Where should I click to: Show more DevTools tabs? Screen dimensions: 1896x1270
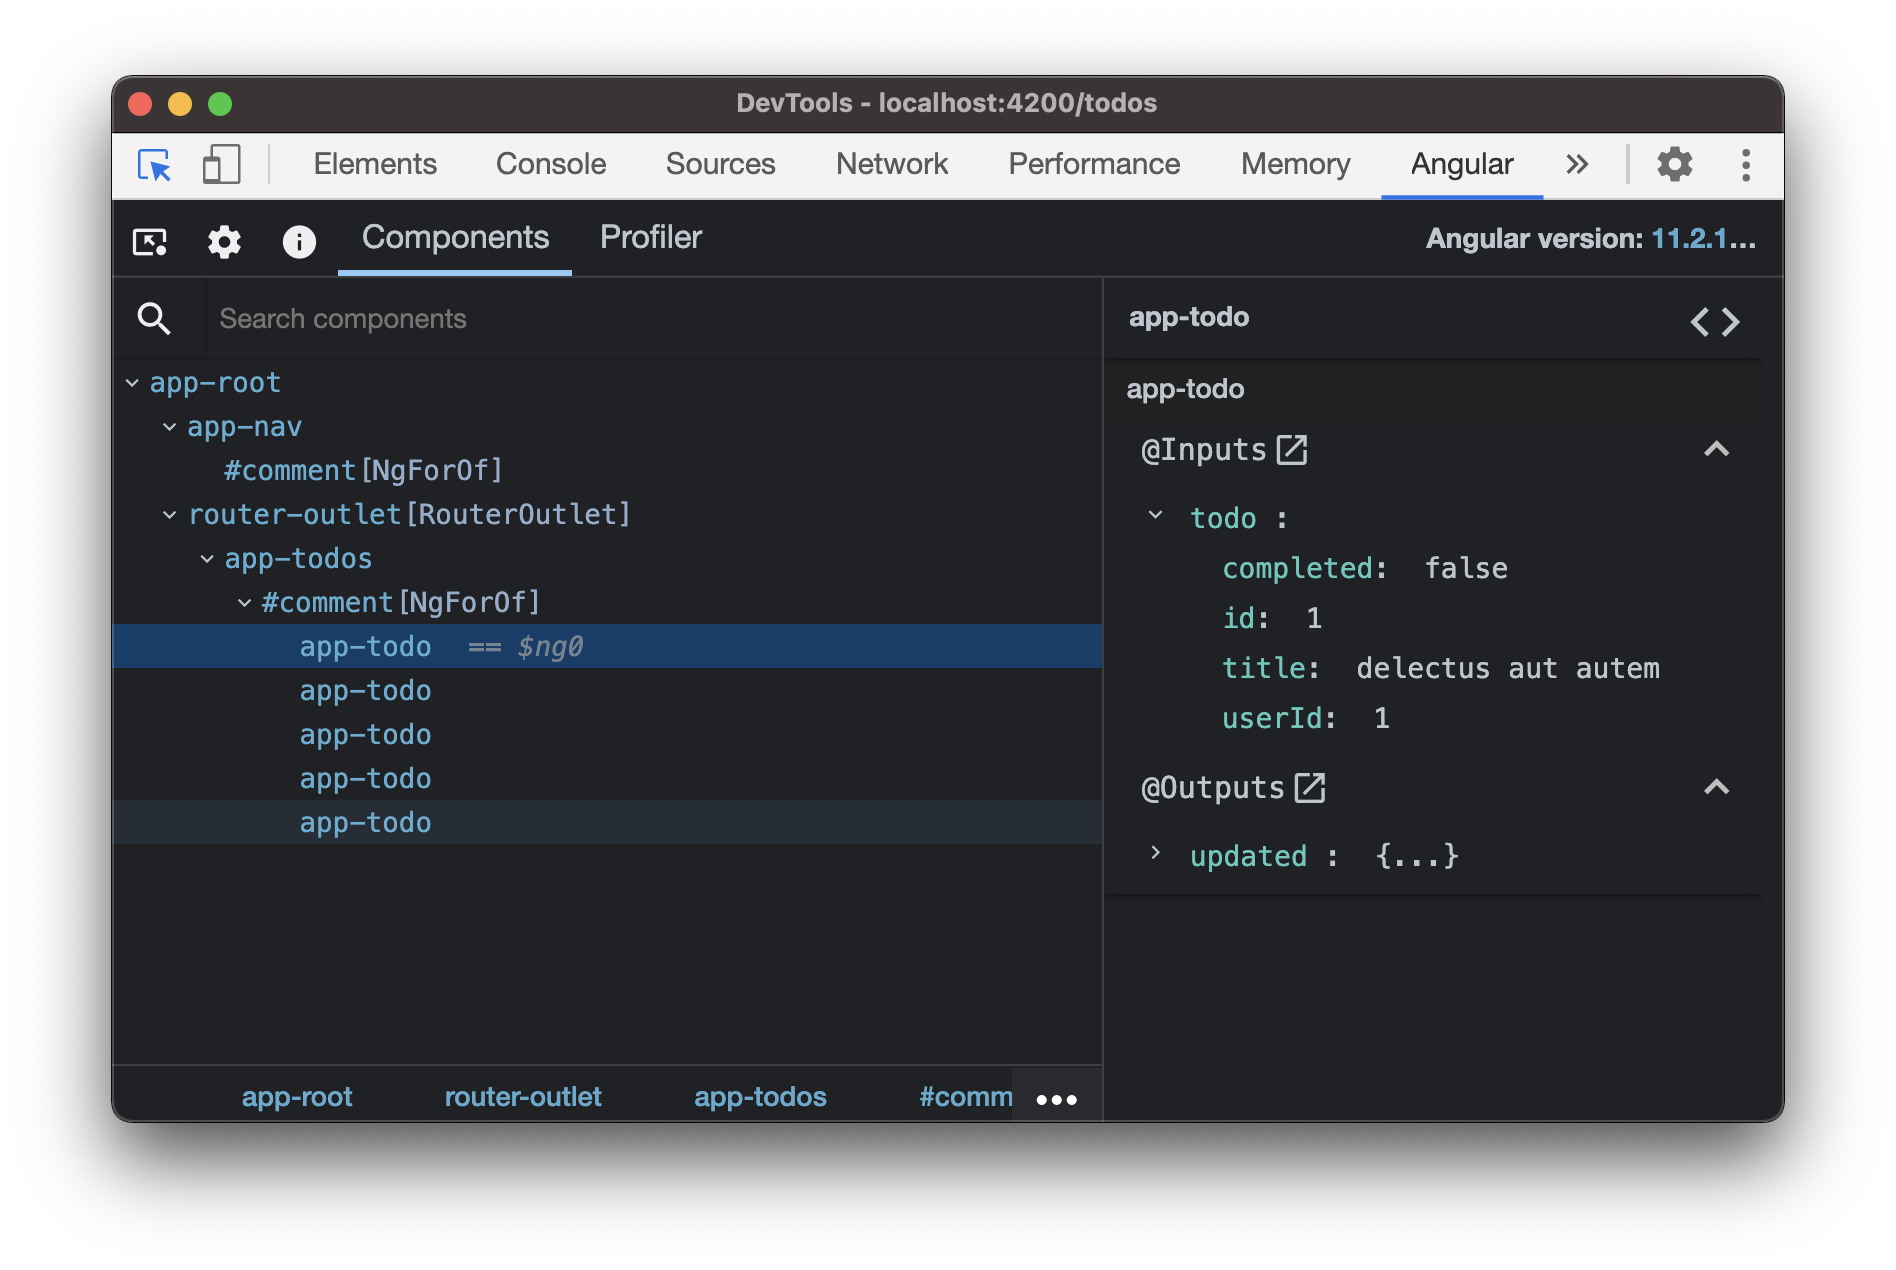1577,165
